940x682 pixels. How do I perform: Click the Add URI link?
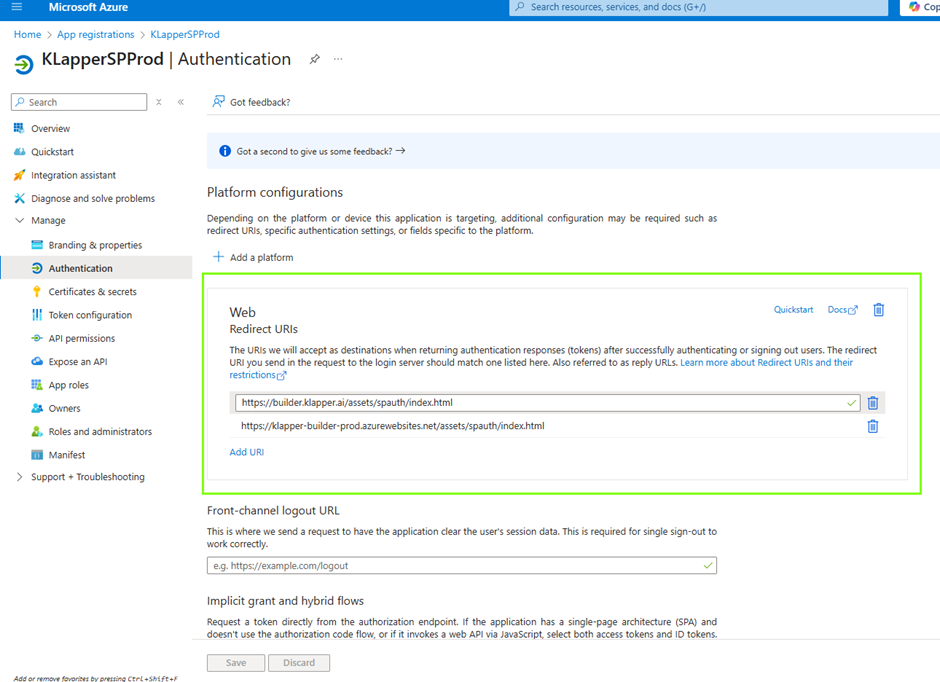pos(246,452)
